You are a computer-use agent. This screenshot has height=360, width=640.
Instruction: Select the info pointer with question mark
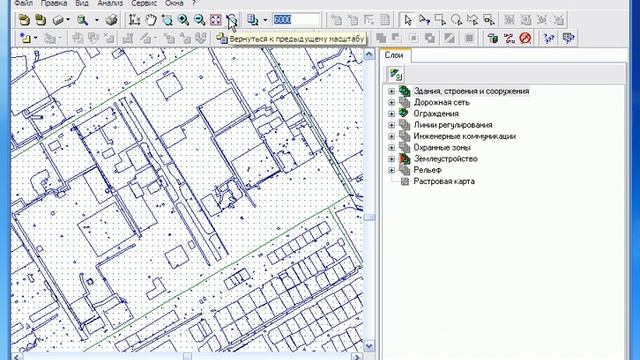pyautogui.click(x=424, y=20)
